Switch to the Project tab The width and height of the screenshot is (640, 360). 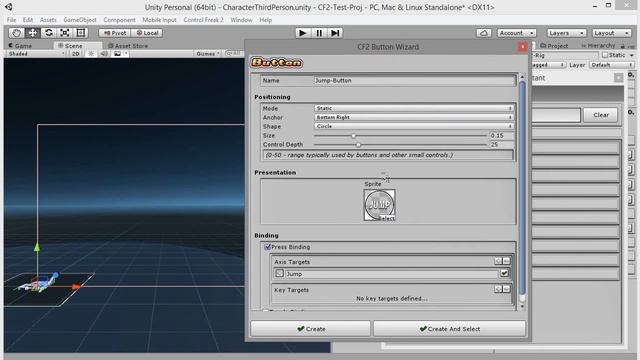point(554,46)
